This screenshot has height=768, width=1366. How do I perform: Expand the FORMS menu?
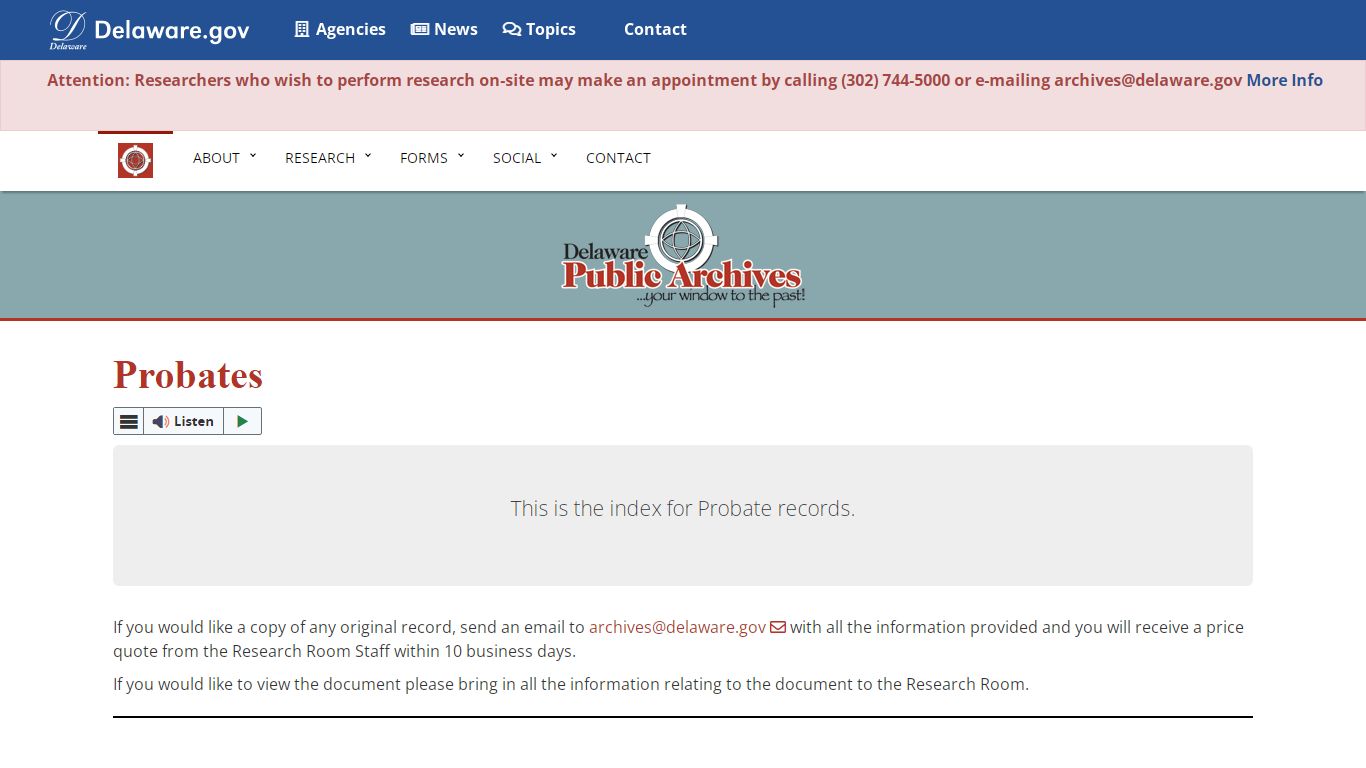click(x=432, y=158)
